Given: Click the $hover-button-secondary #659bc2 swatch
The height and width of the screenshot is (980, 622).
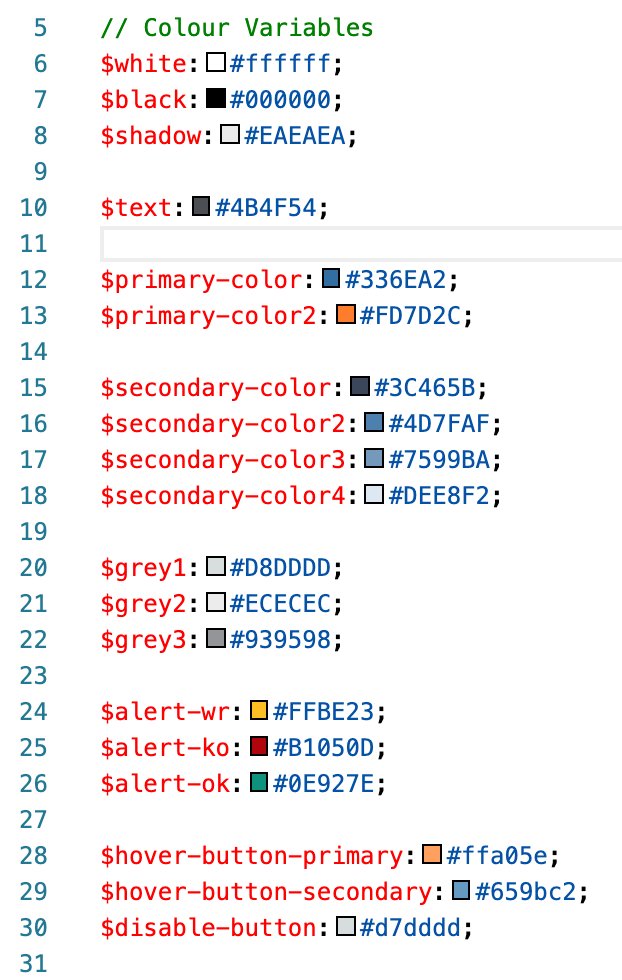Looking at the screenshot, I should [x=461, y=890].
